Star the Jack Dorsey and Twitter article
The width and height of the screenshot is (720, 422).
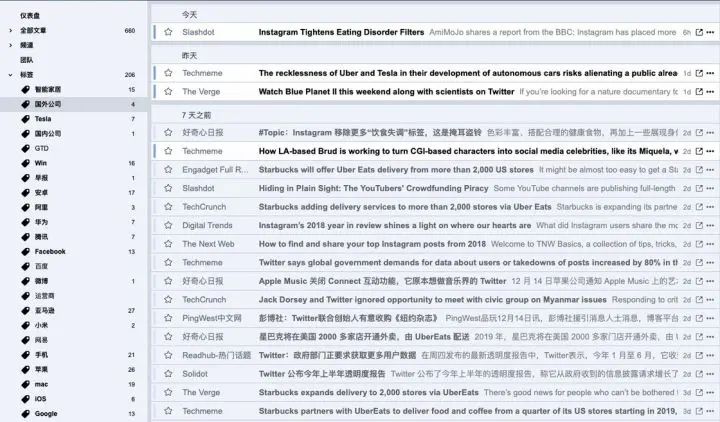pos(169,299)
